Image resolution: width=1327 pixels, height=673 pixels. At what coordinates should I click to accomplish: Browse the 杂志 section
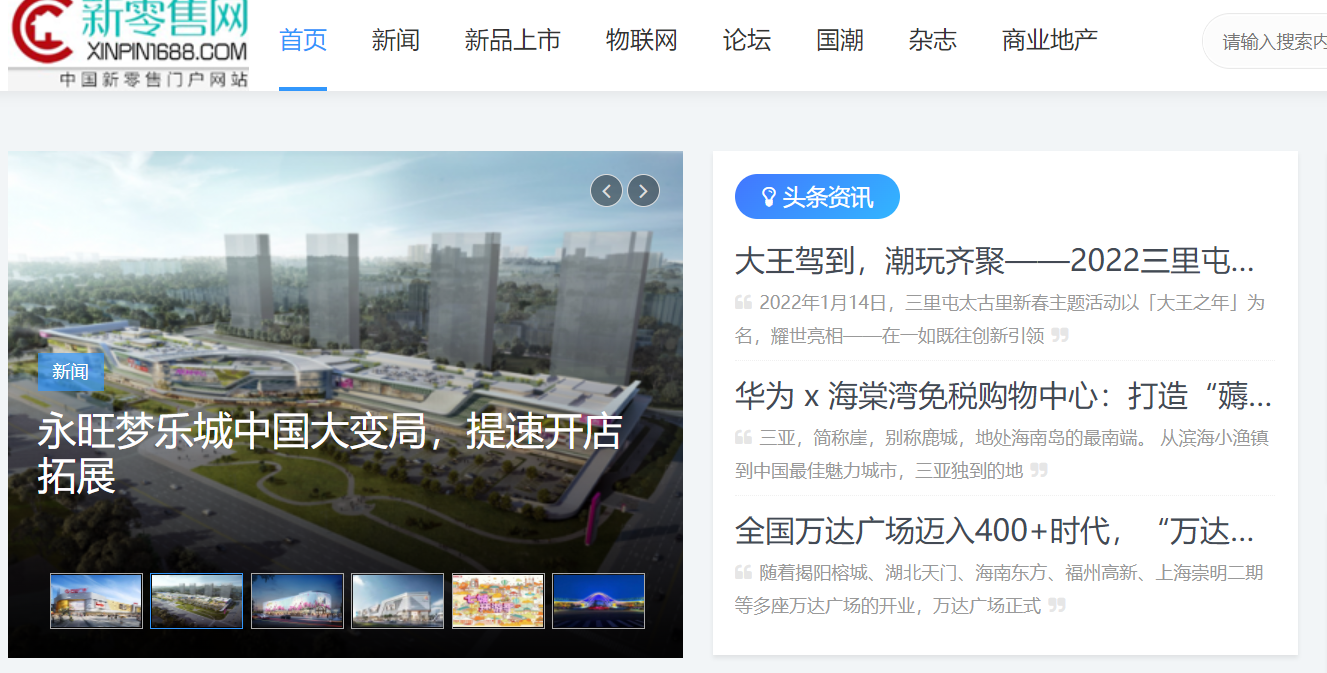tap(932, 40)
